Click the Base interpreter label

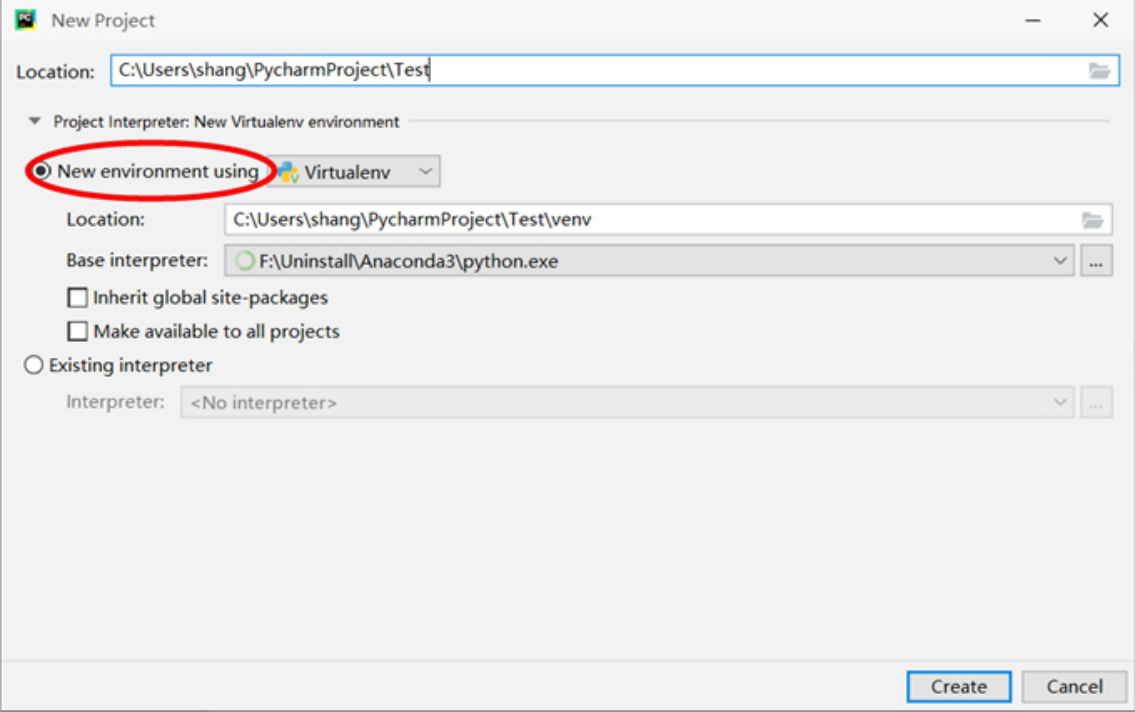[137, 260]
